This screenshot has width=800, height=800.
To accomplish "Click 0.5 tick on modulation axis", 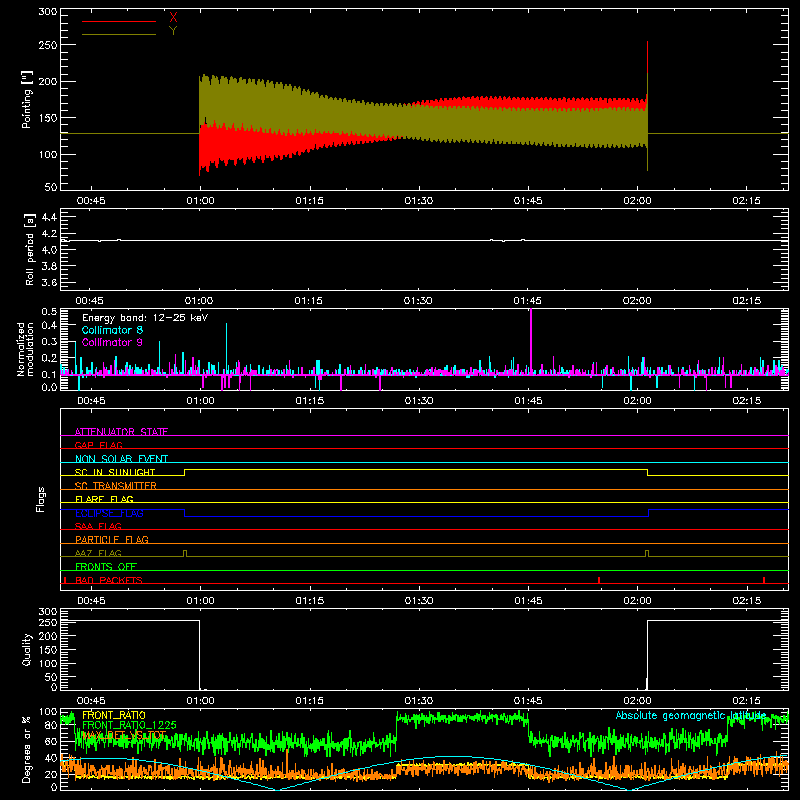I will tap(49, 312).
